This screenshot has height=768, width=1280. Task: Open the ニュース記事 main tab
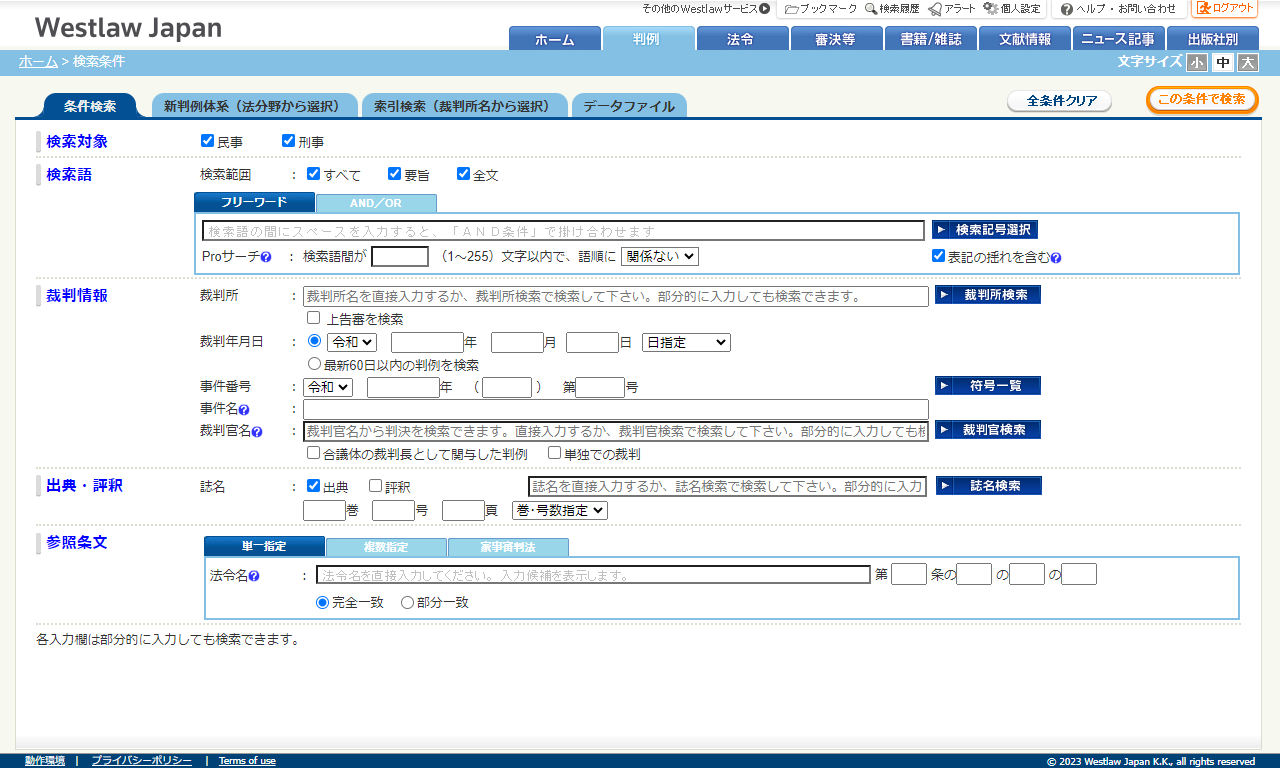click(1118, 39)
